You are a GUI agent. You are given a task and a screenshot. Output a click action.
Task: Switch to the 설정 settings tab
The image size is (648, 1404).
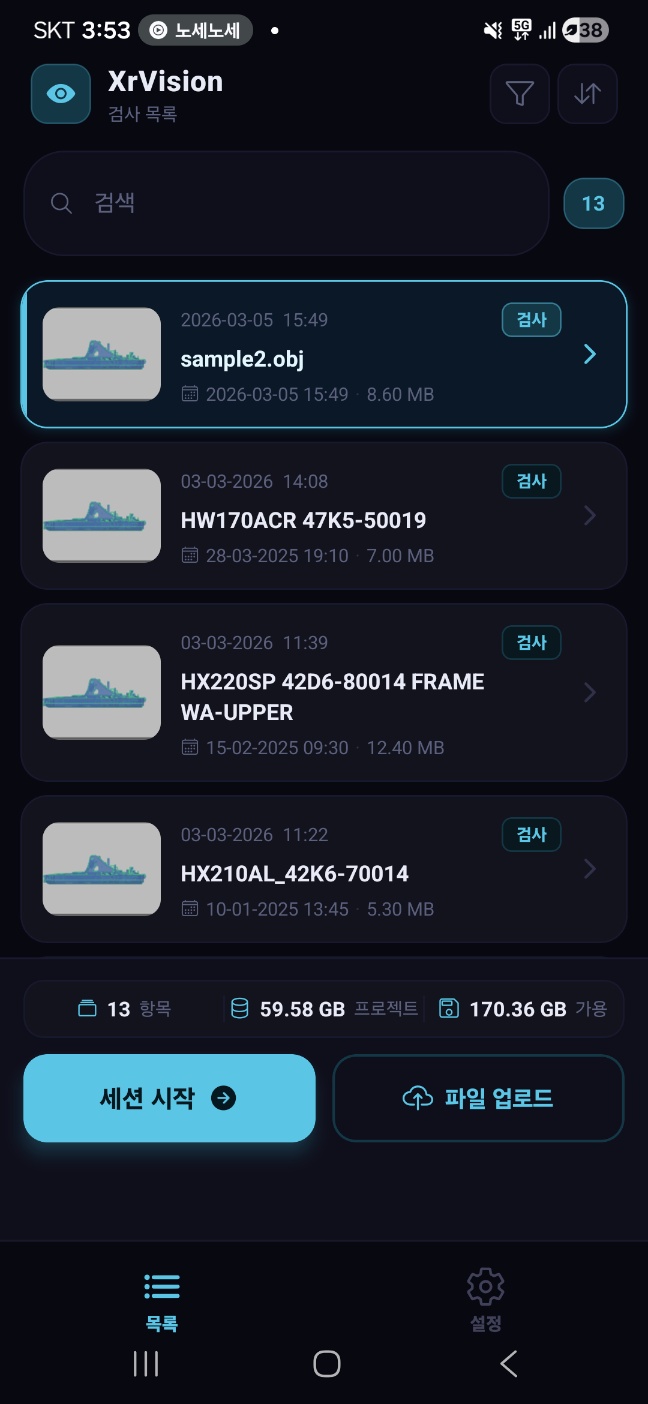coord(485,1301)
